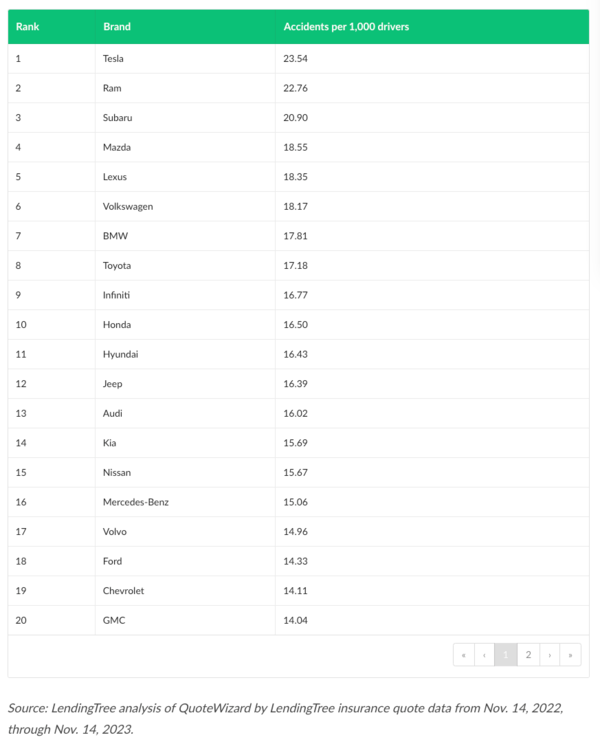600x744 pixels.
Task: Select current page 1 in pagination
Action: pyautogui.click(x=506, y=655)
